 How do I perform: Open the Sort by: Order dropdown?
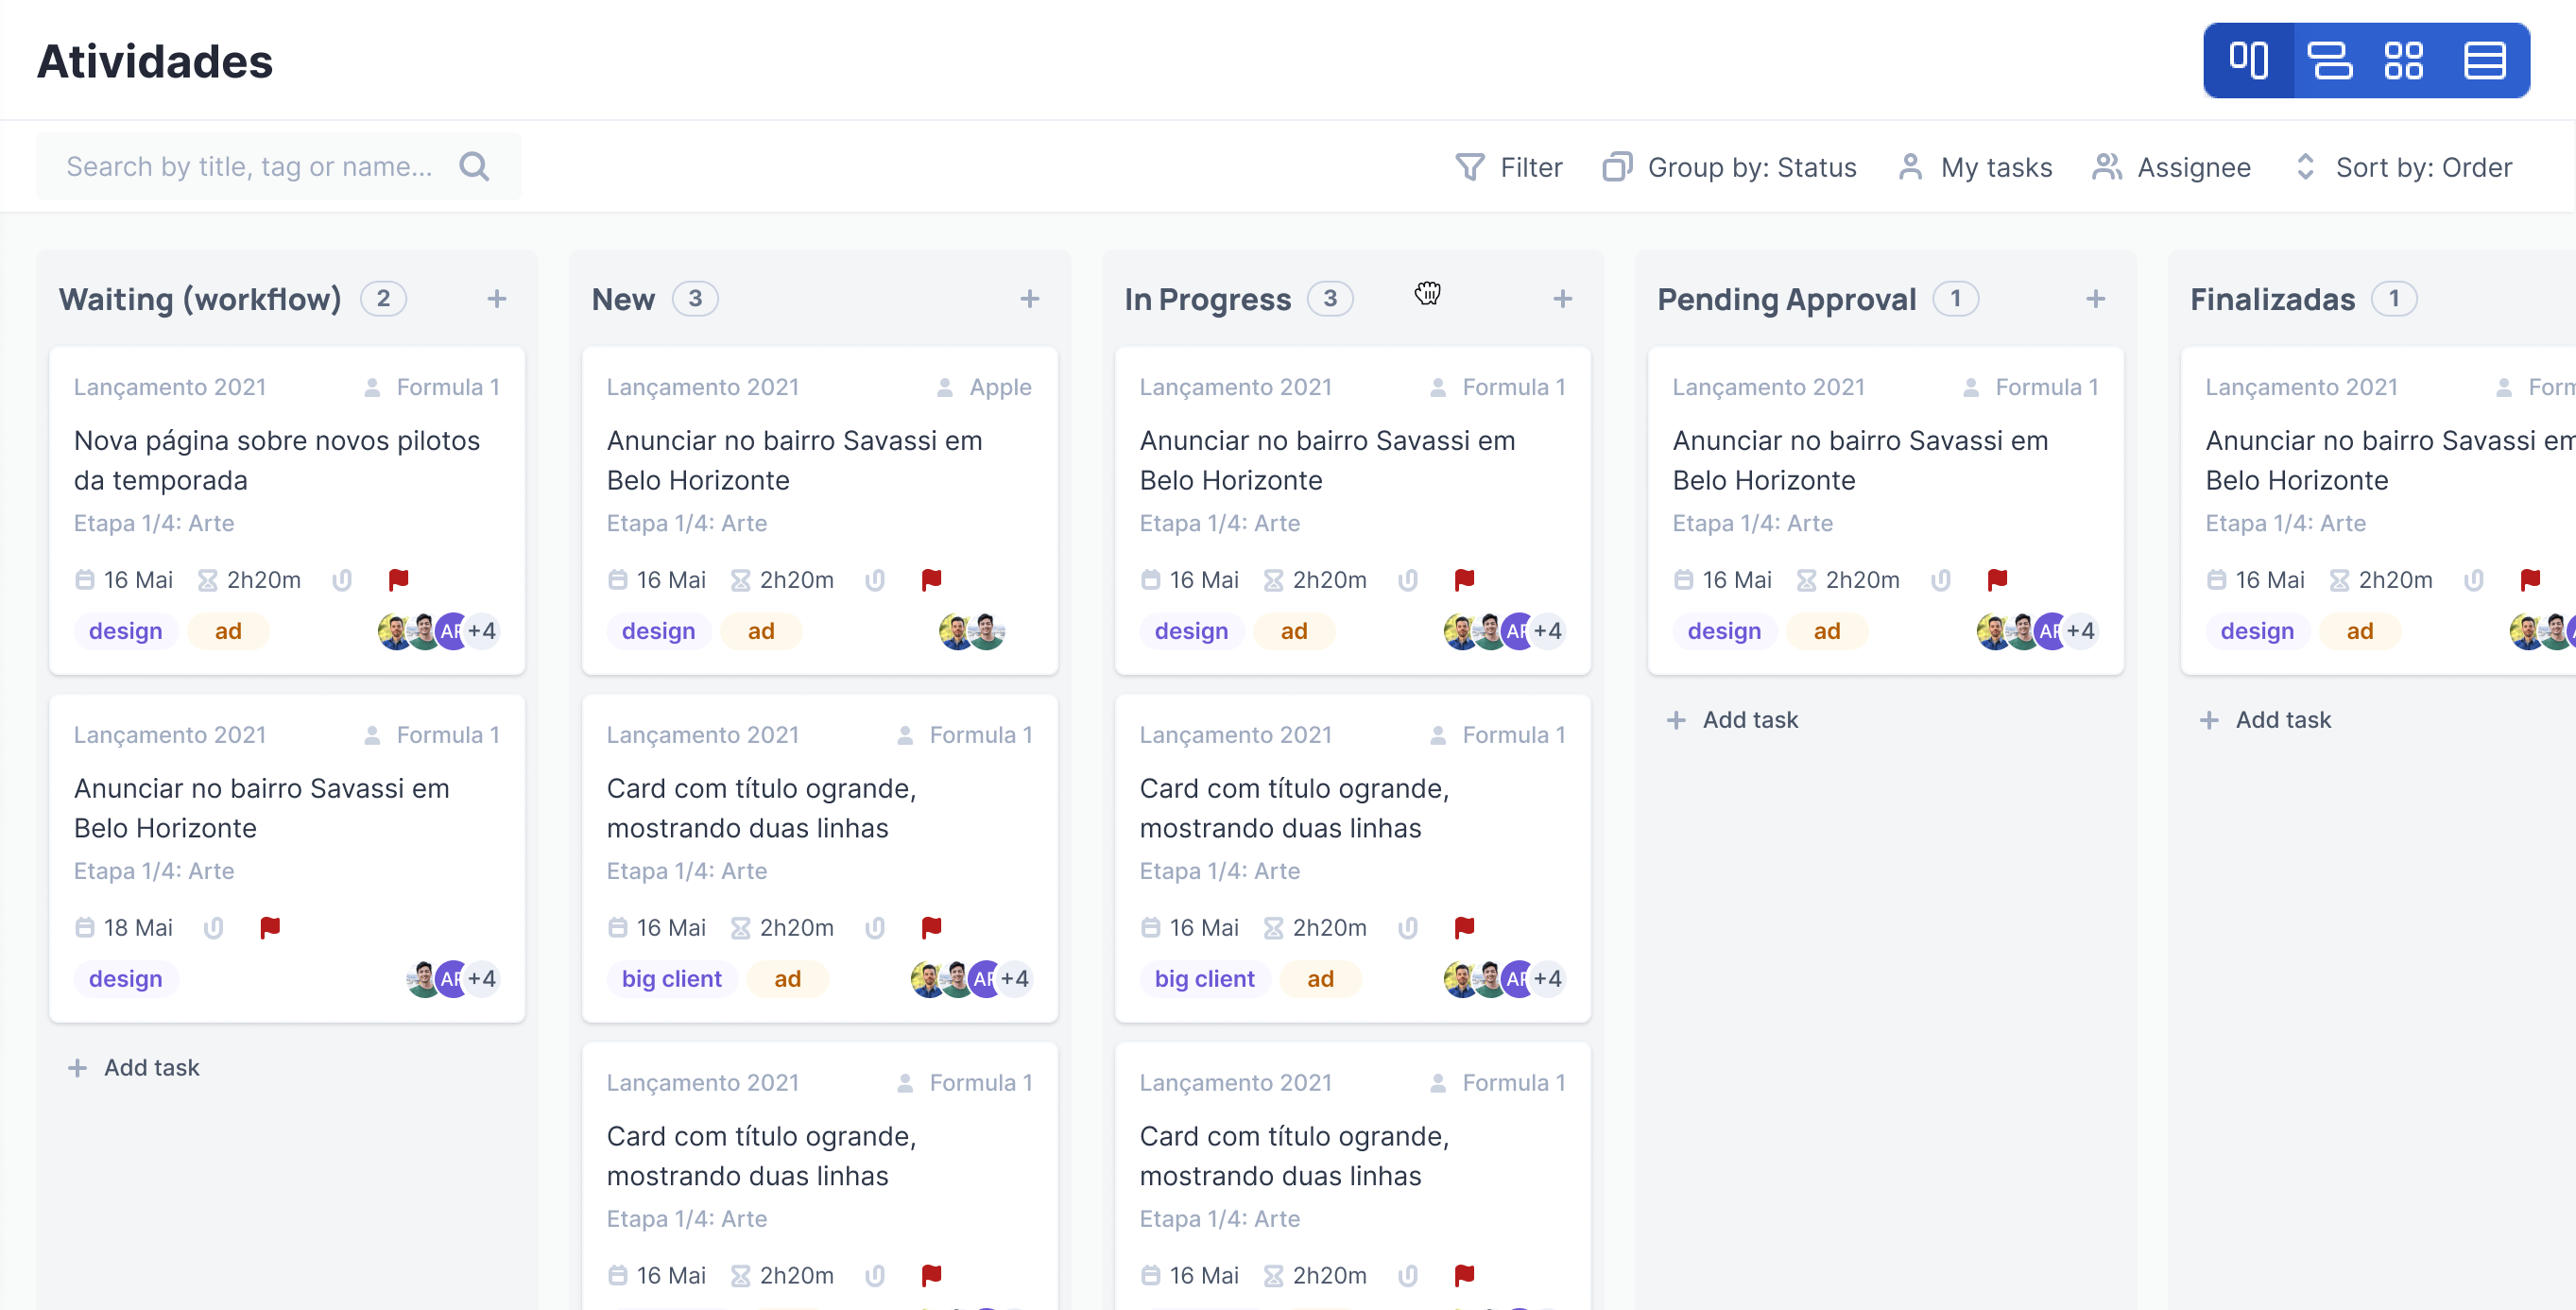[x=2403, y=167]
